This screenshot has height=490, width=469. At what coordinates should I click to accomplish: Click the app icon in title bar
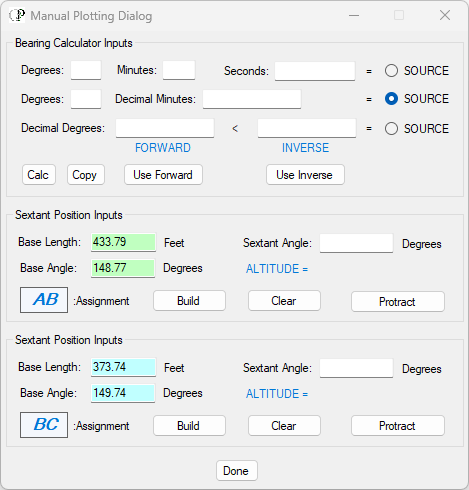(17, 15)
